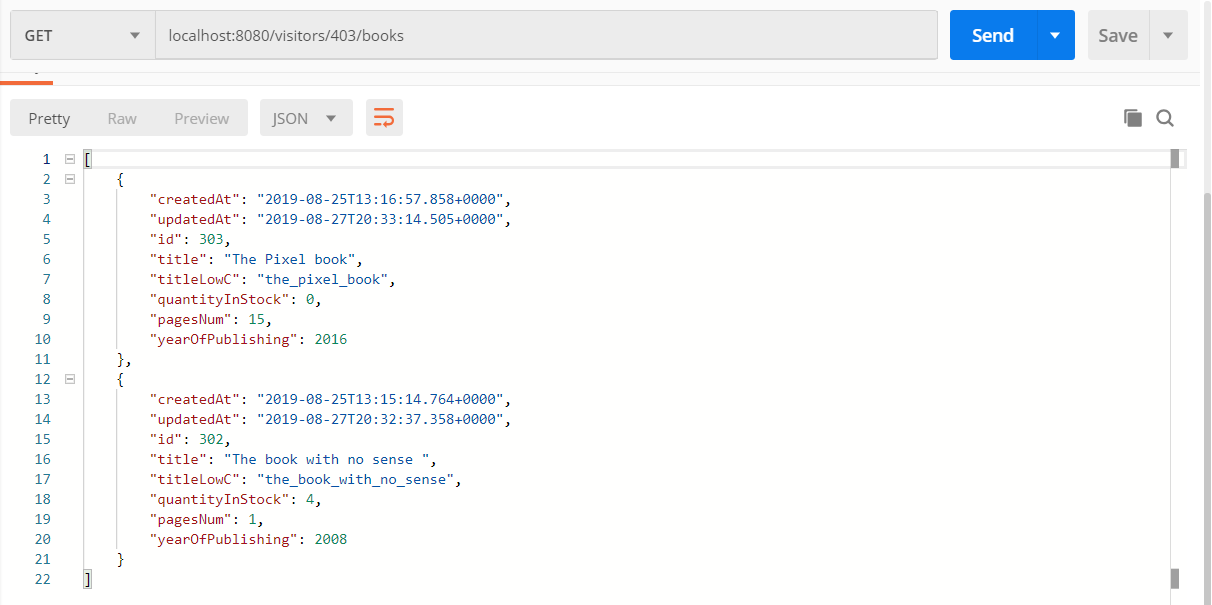Collapse the root array at line 1
1212x605 pixels.
(70, 159)
